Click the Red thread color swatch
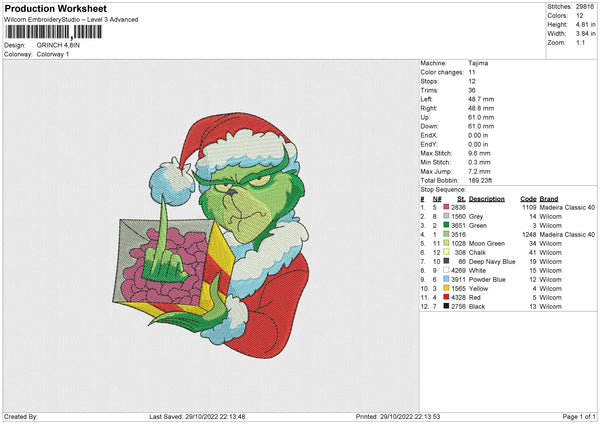 tap(446, 297)
